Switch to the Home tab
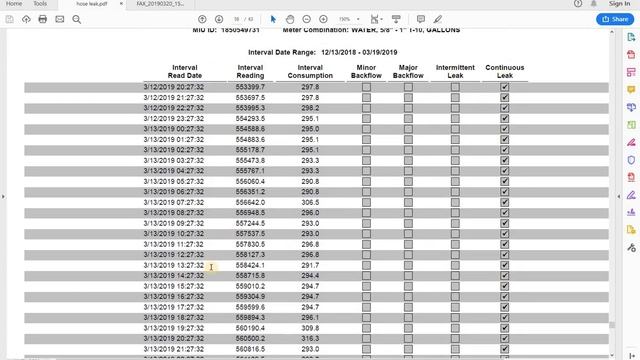The height and width of the screenshot is (360, 640). coord(14,4)
